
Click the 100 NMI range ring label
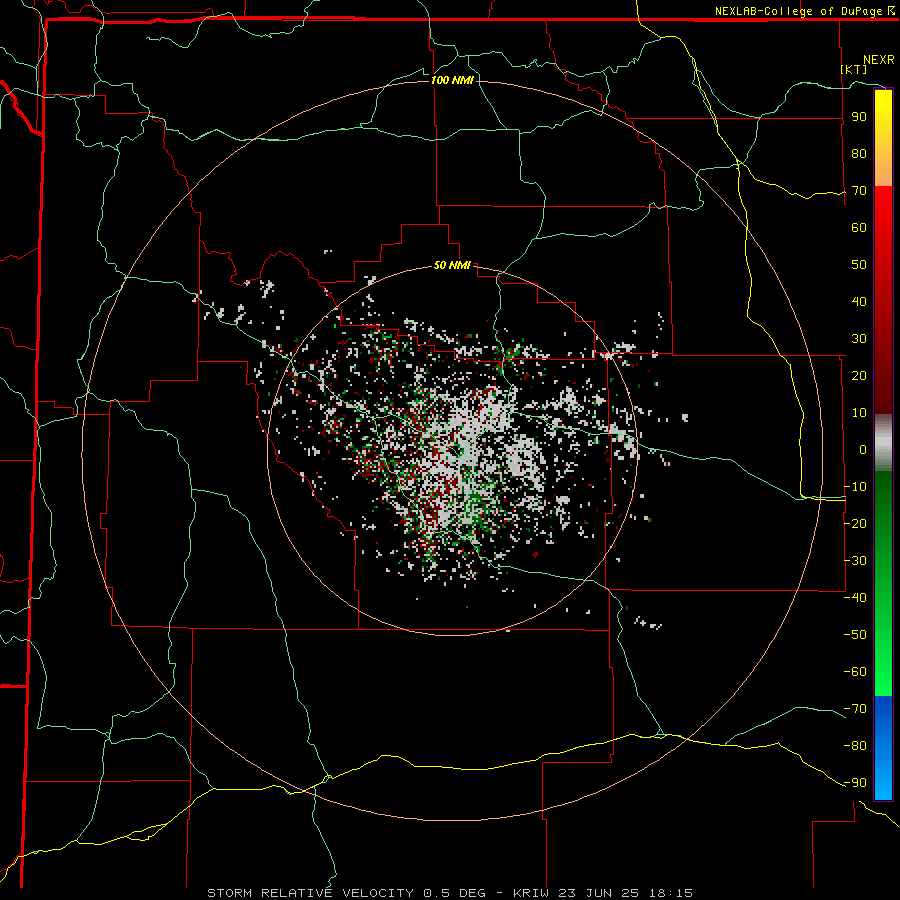(452, 80)
